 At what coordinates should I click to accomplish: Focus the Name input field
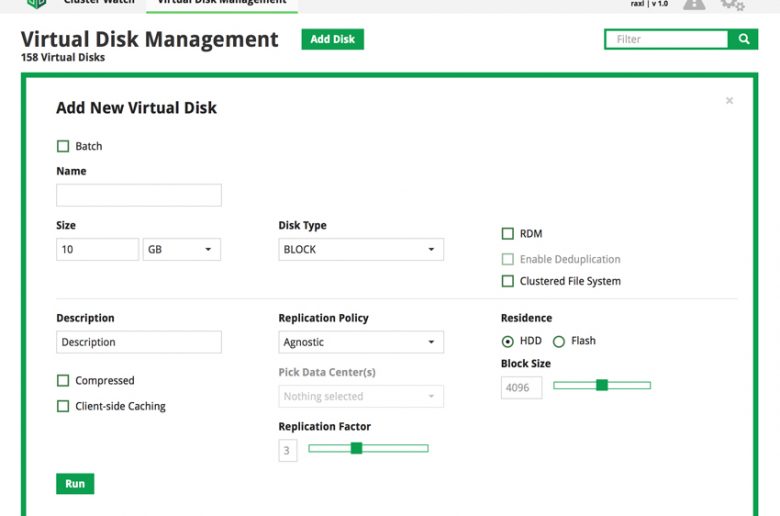click(x=139, y=195)
